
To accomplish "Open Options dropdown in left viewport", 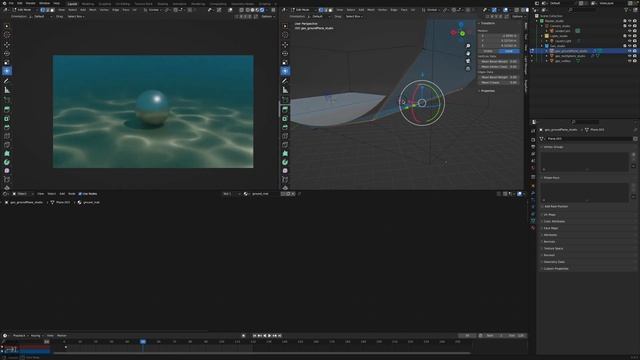I will [x=267, y=17].
